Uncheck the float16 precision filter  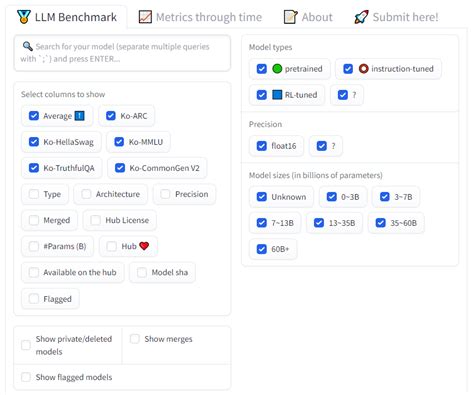coord(262,146)
